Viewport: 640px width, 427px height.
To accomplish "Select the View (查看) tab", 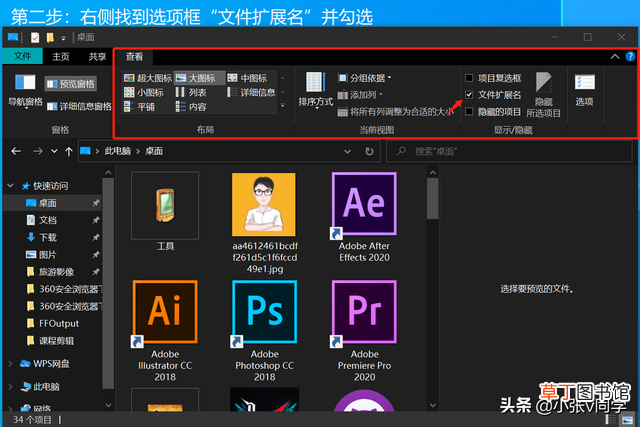I will [x=134, y=57].
